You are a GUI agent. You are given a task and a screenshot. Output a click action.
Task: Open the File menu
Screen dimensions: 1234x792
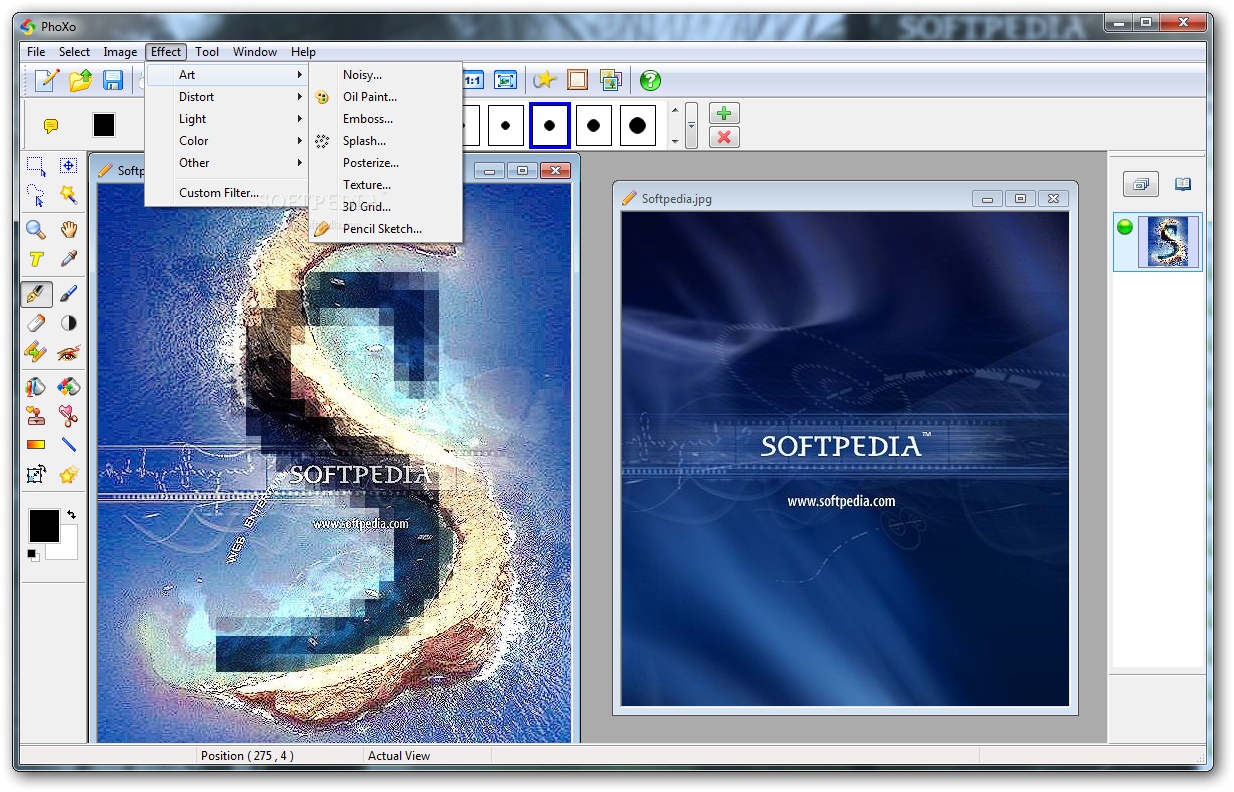(x=36, y=52)
